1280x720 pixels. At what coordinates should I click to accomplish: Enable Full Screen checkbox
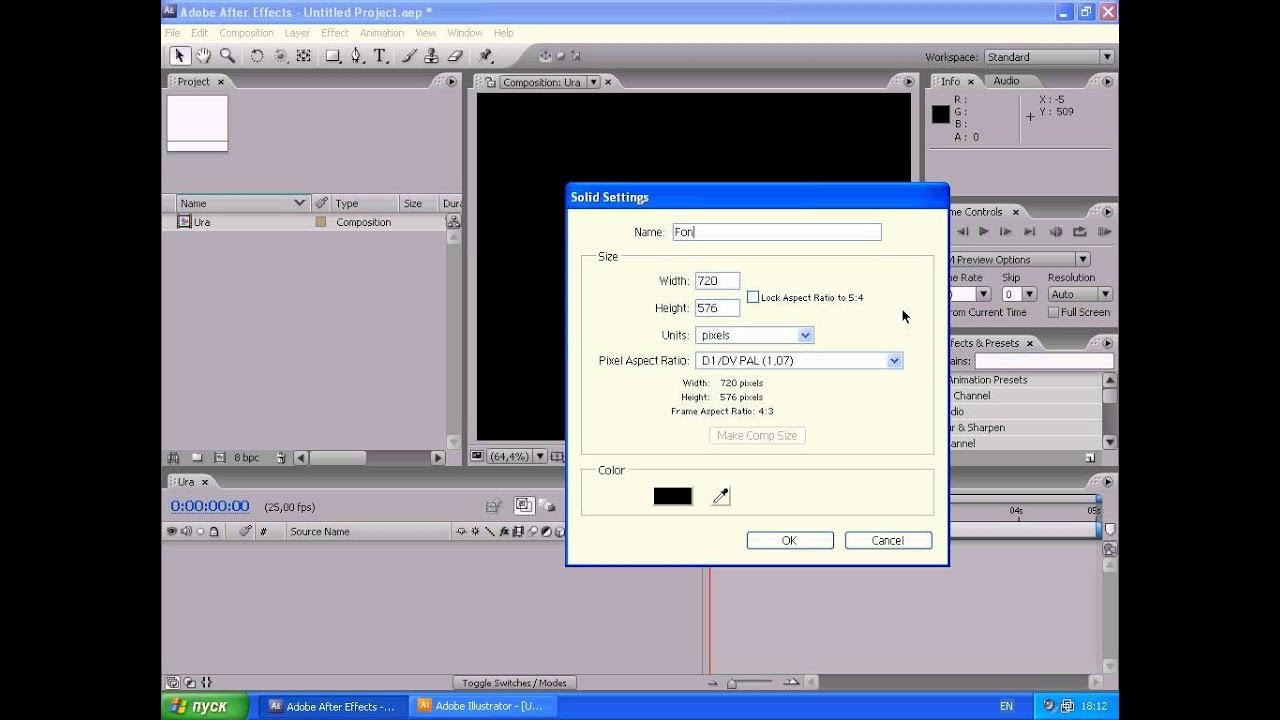coord(1053,312)
